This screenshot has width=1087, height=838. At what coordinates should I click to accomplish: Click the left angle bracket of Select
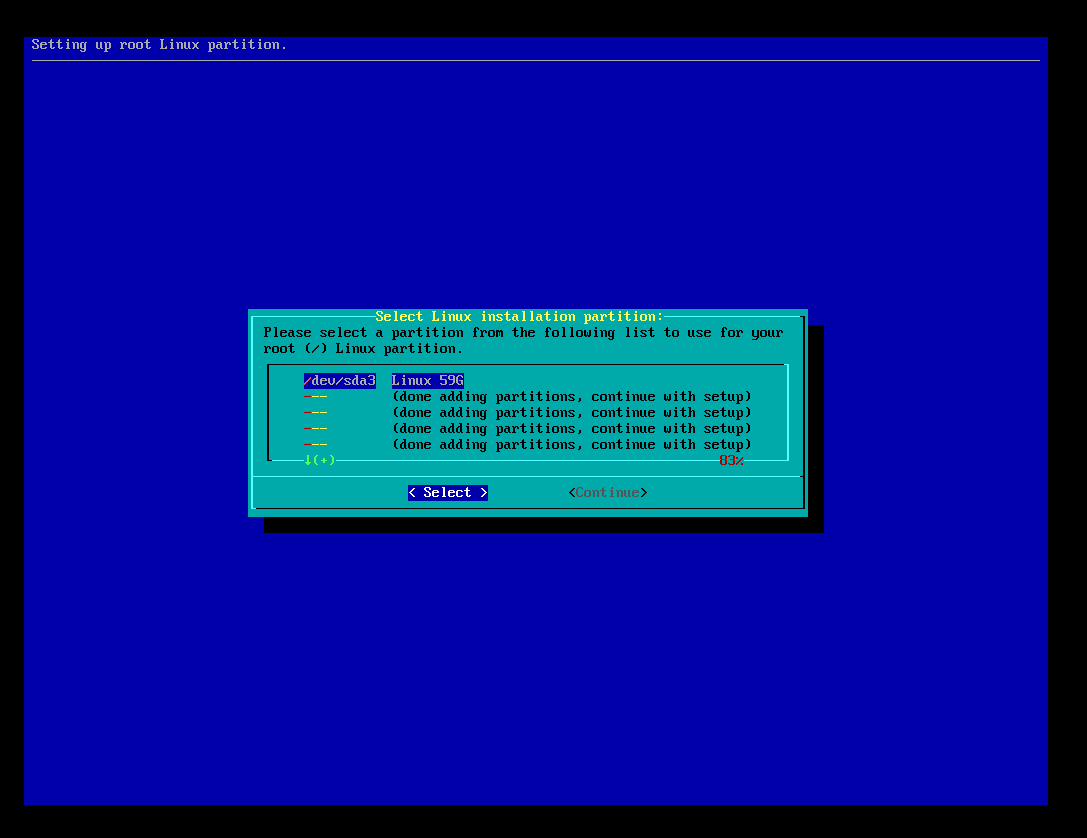pos(412,493)
